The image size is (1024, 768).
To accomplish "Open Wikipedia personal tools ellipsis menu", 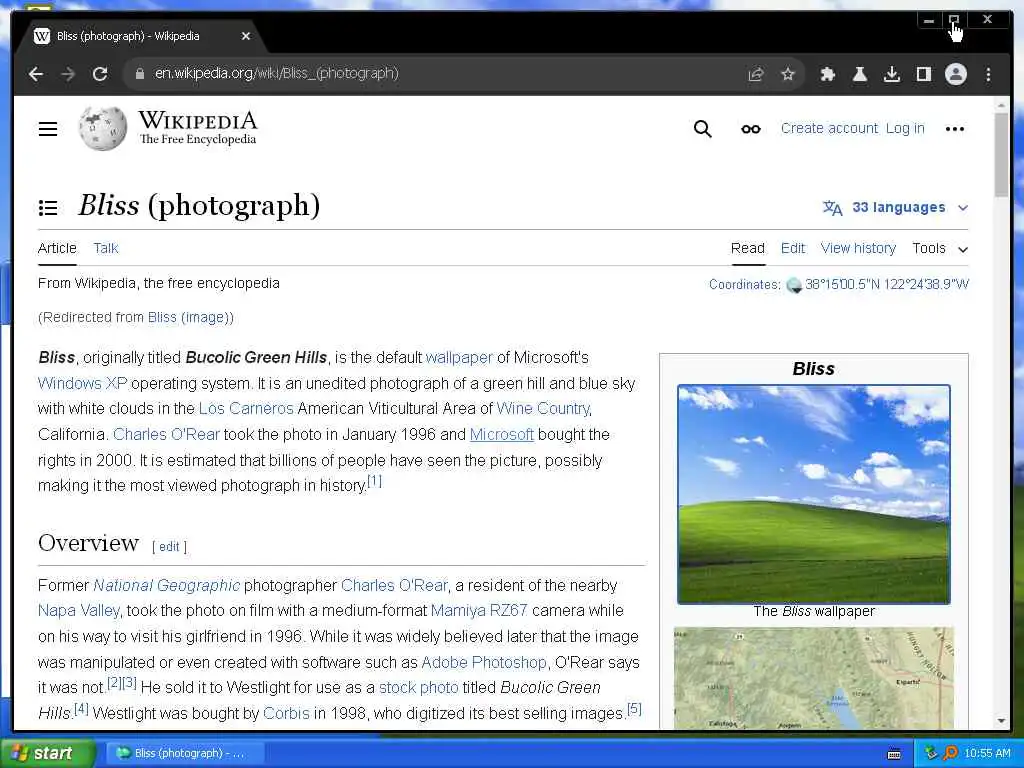I will coord(955,129).
